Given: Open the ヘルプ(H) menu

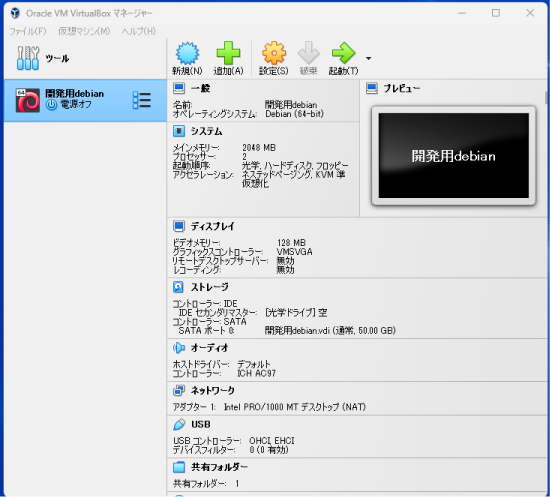Looking at the screenshot, I should [139, 31].
